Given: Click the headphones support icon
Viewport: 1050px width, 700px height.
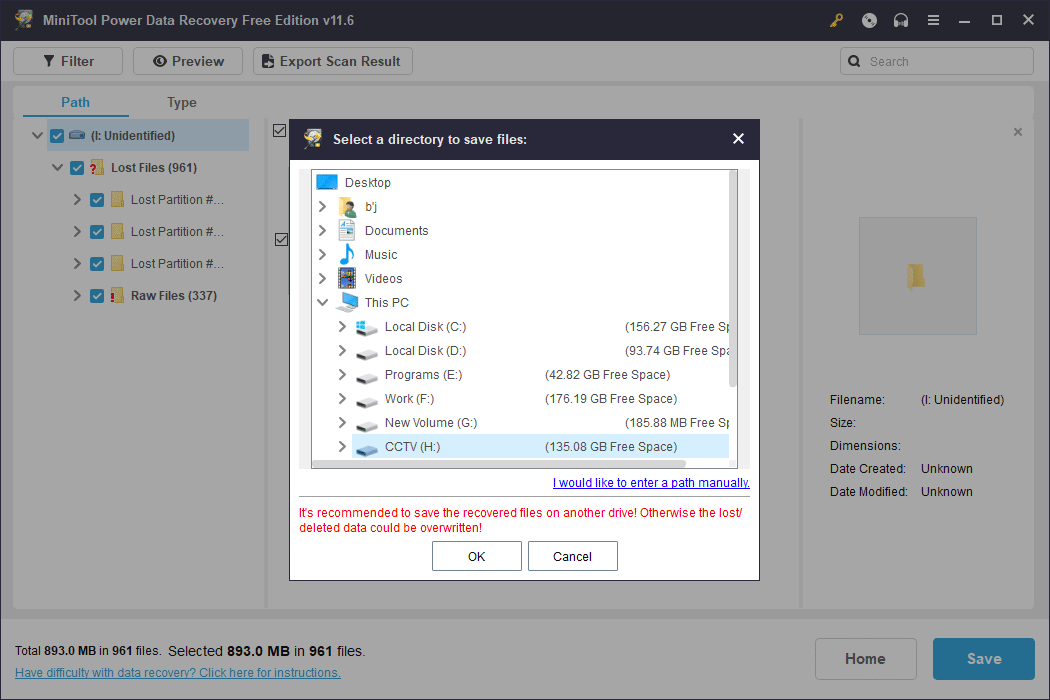Looking at the screenshot, I should click(901, 20).
